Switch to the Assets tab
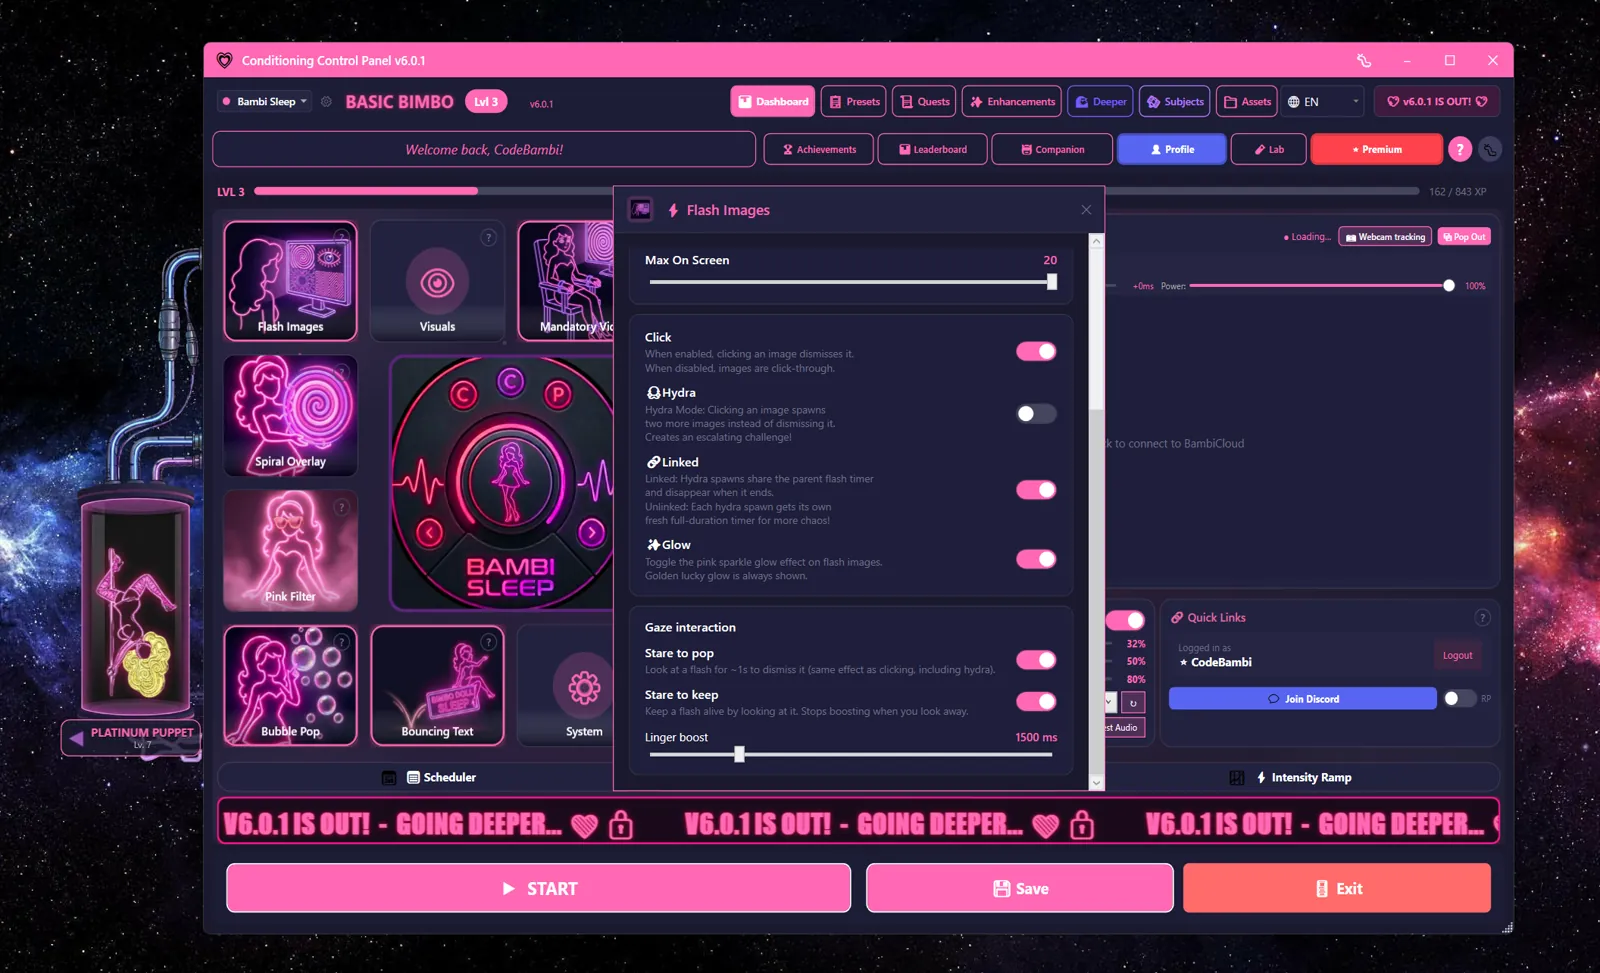 (1247, 102)
